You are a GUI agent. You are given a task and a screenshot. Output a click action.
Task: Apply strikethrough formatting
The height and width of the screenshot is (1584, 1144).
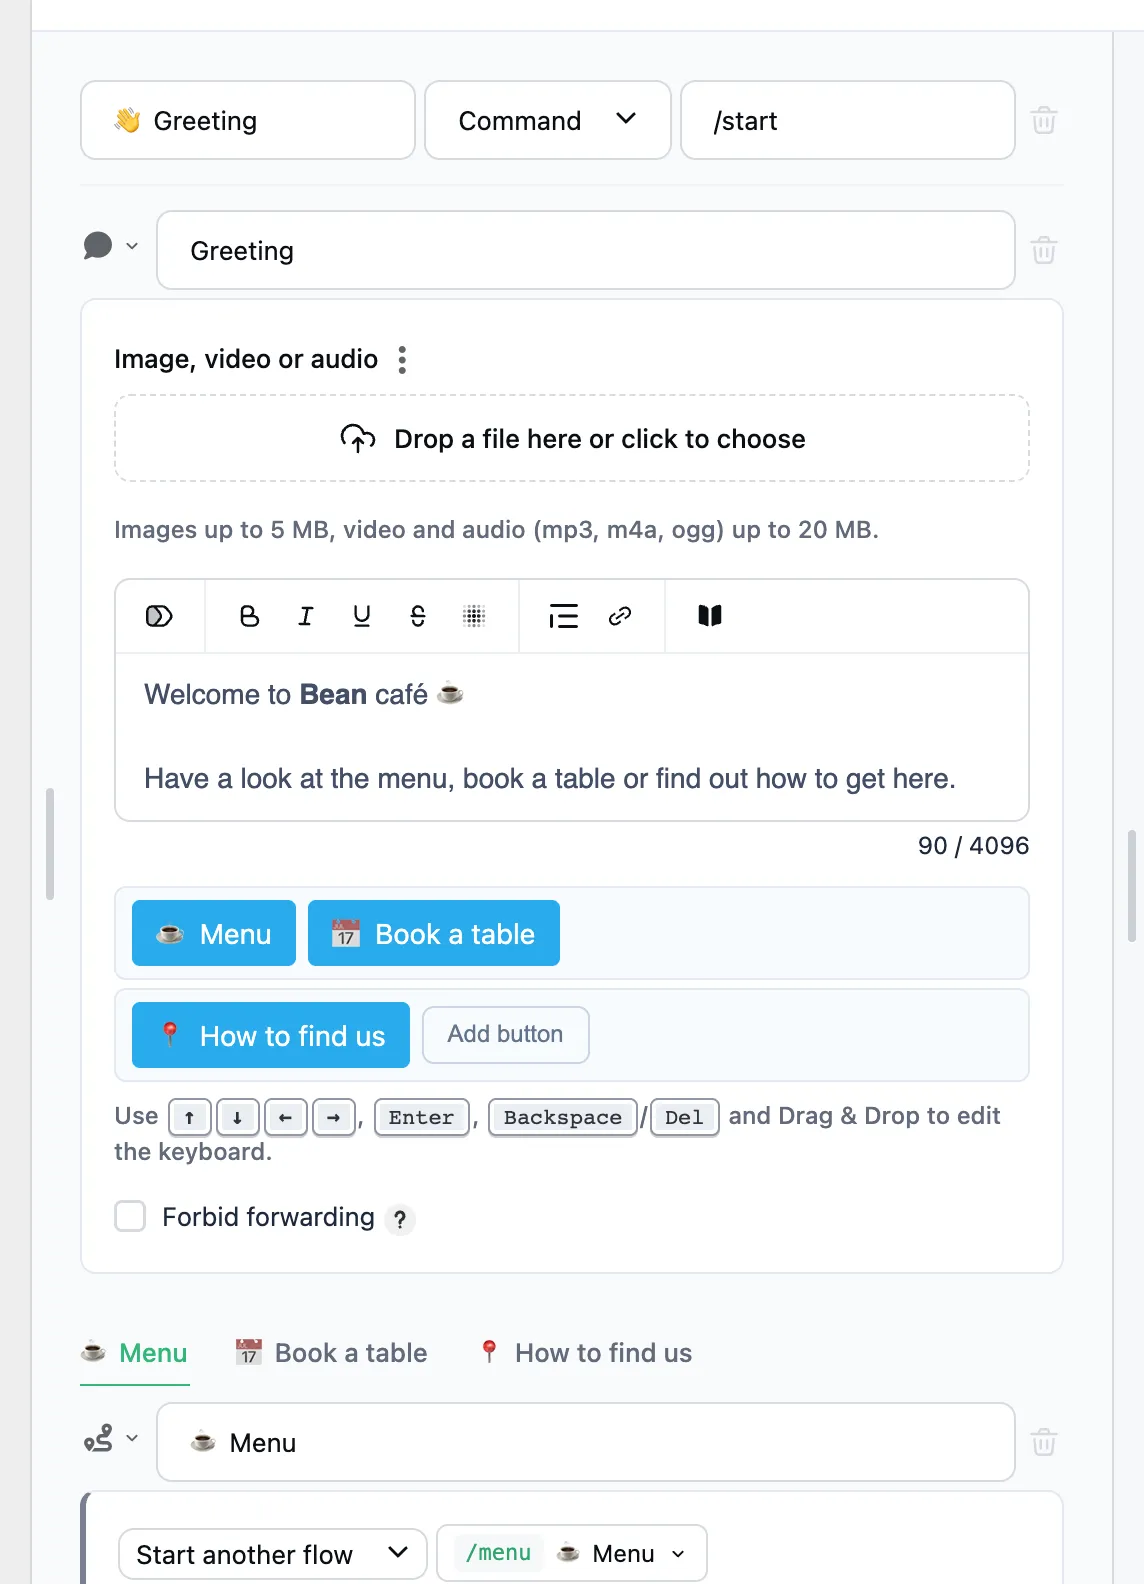click(418, 616)
